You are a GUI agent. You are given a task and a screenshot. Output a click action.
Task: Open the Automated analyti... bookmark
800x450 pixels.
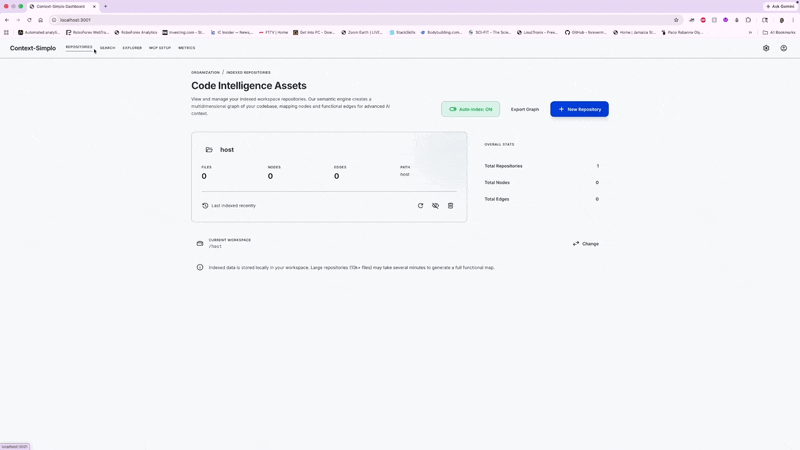39,32
